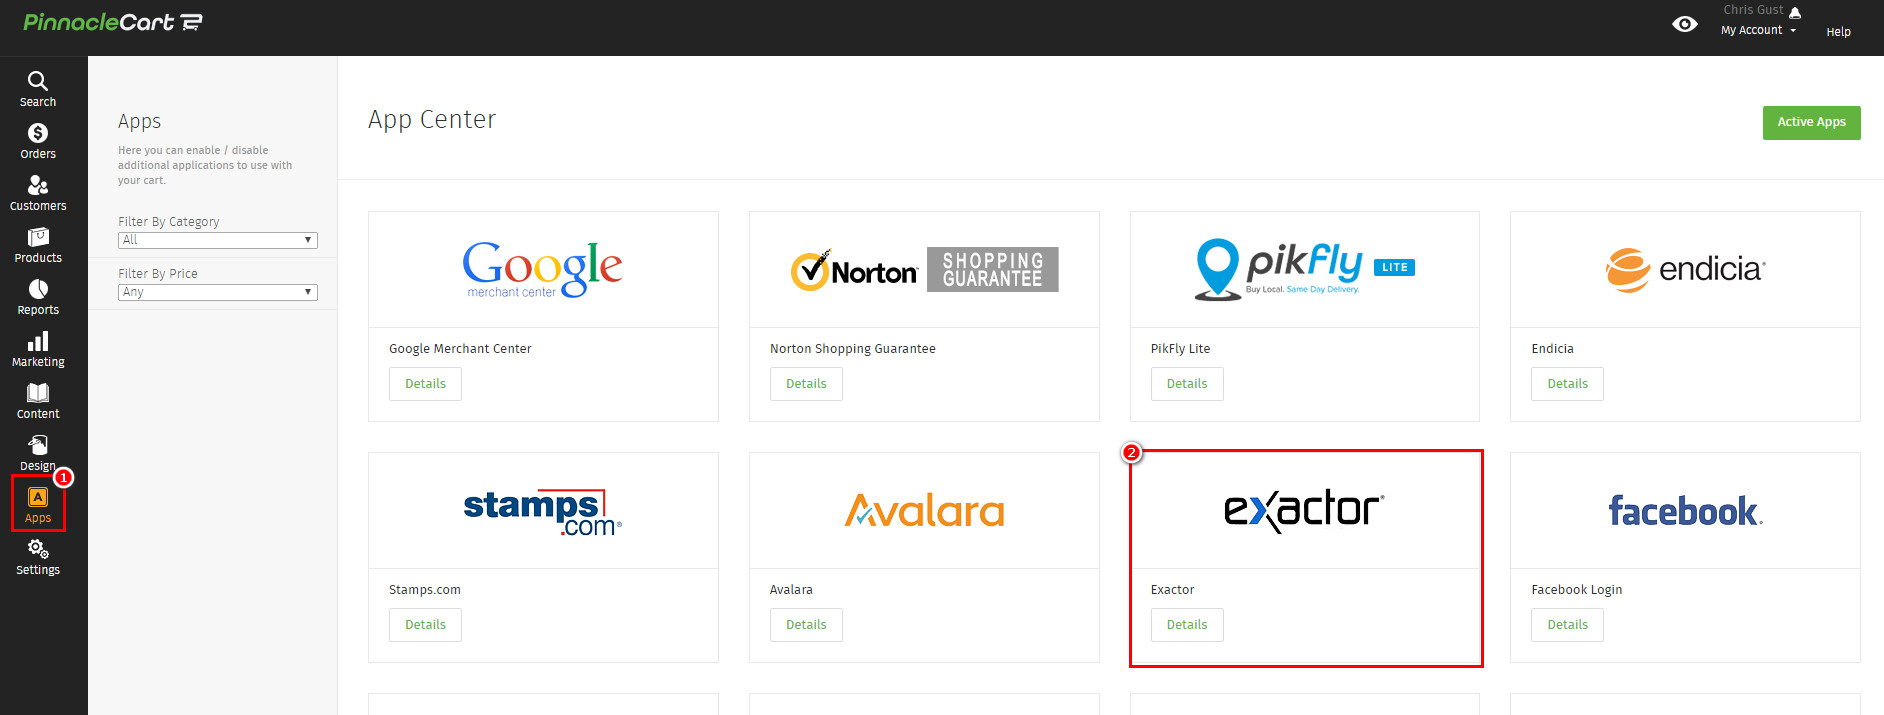1884x715 pixels.
Task: Select the Apps sidebar icon
Action: tap(38, 505)
